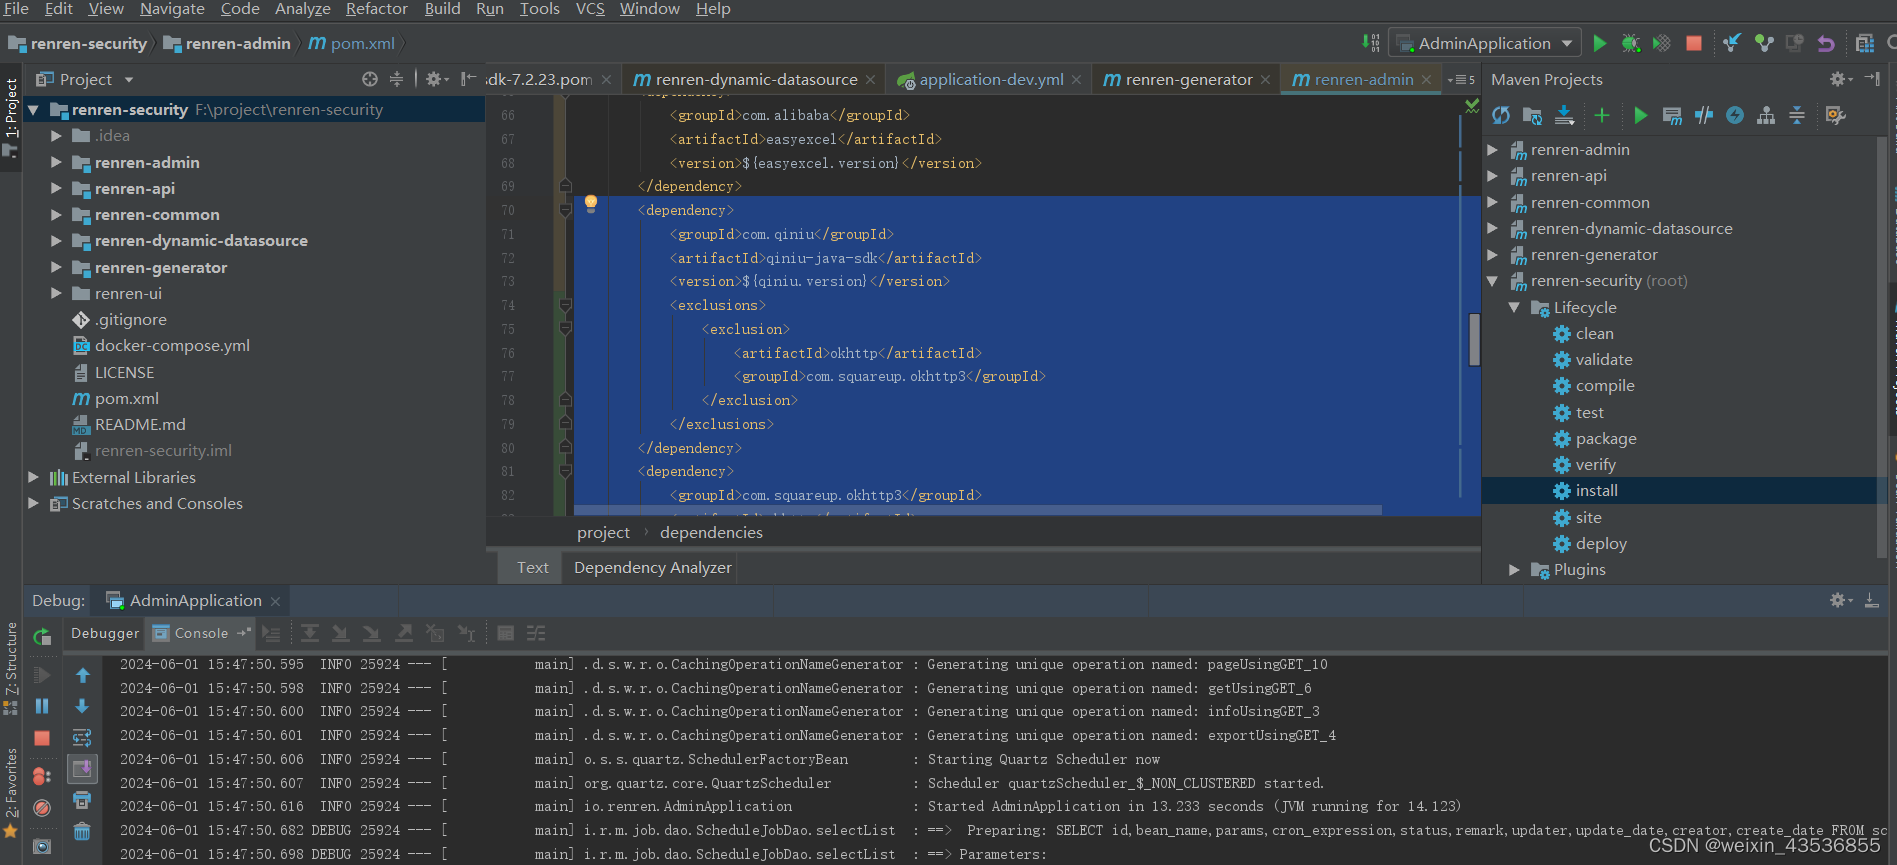Image resolution: width=1897 pixels, height=865 pixels.
Task: Switch to Debugger tab
Action: tap(105, 633)
